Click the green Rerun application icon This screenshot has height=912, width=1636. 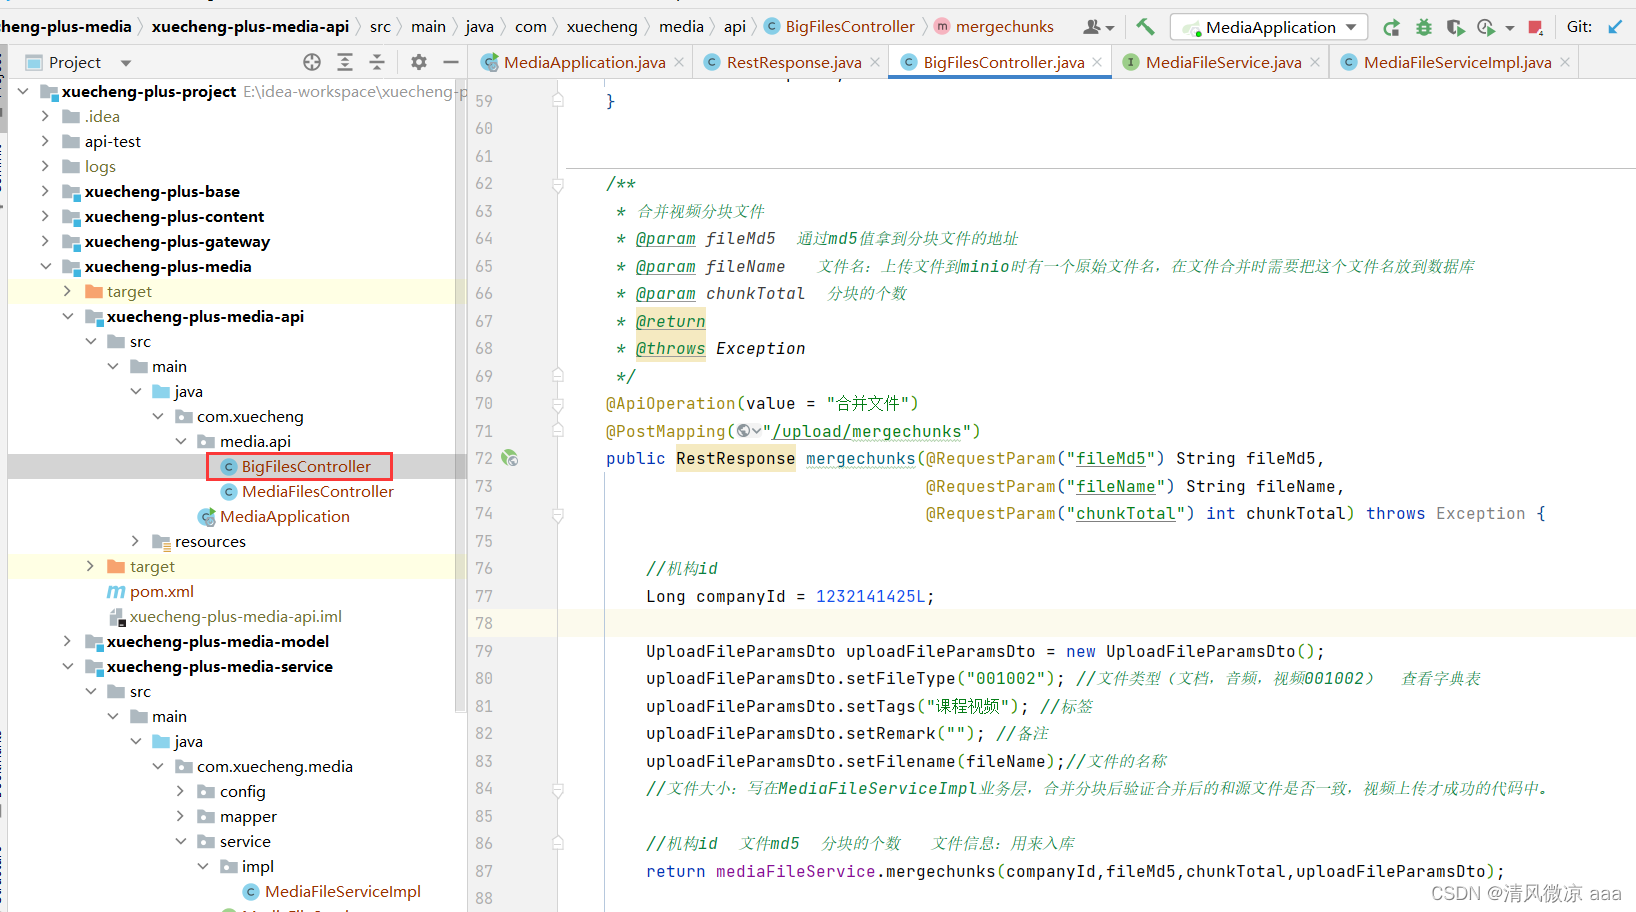[1391, 27]
